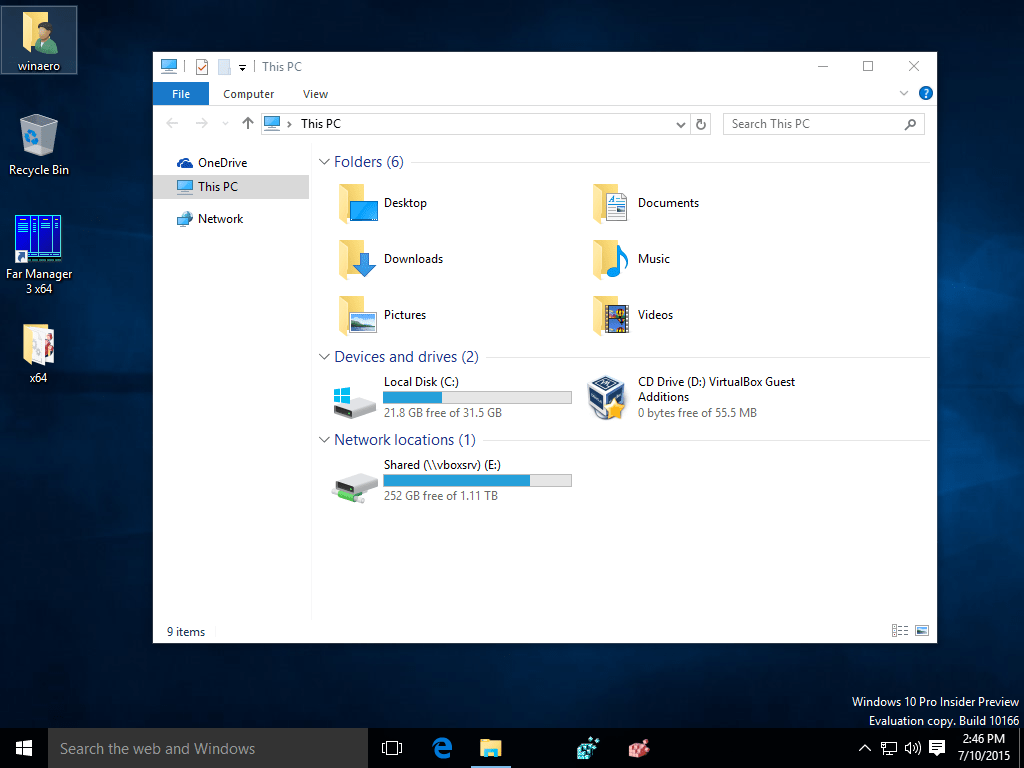The height and width of the screenshot is (768, 1024).
Task: Open the File menu
Action: (180, 93)
